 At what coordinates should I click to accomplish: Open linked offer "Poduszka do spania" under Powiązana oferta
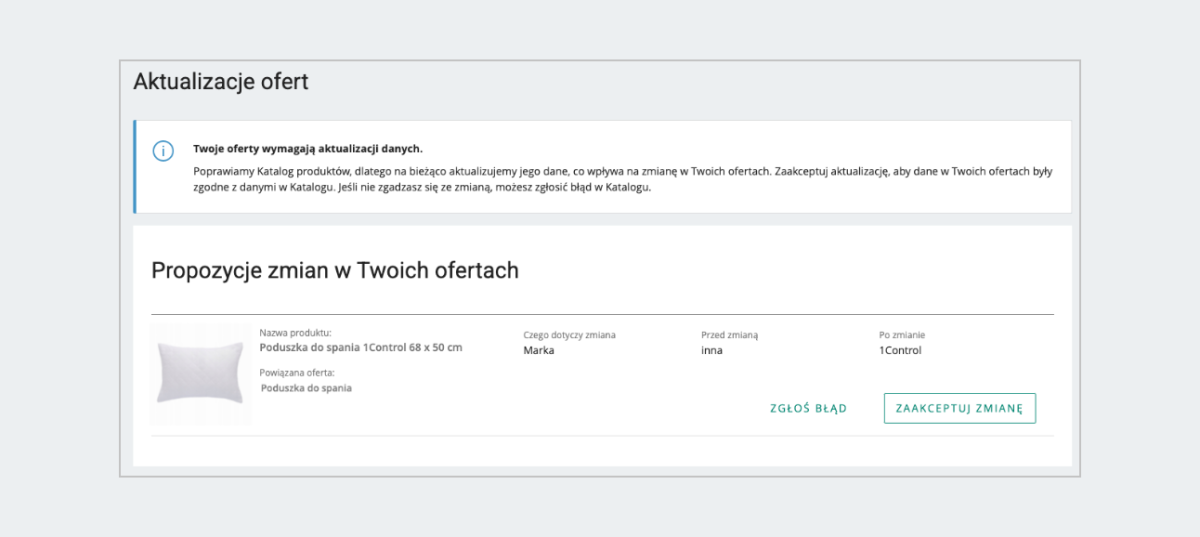coord(307,388)
